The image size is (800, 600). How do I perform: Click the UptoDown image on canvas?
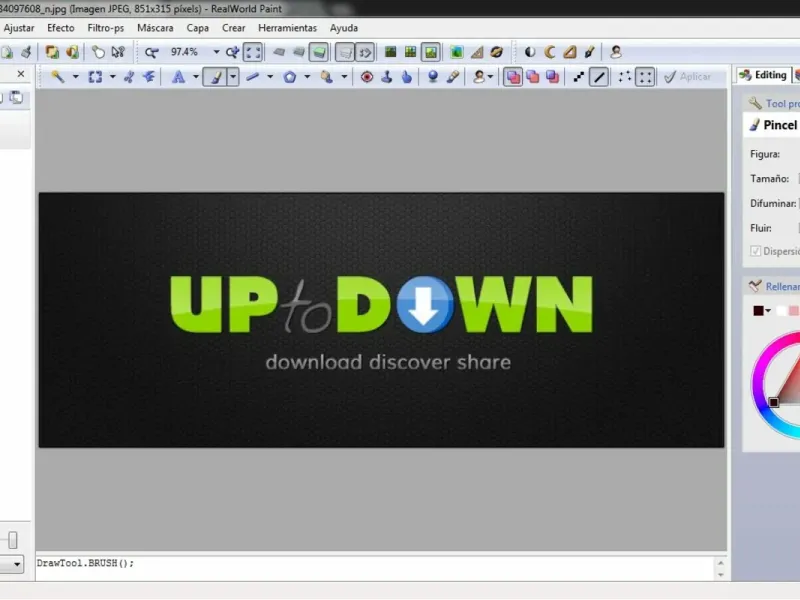381,320
